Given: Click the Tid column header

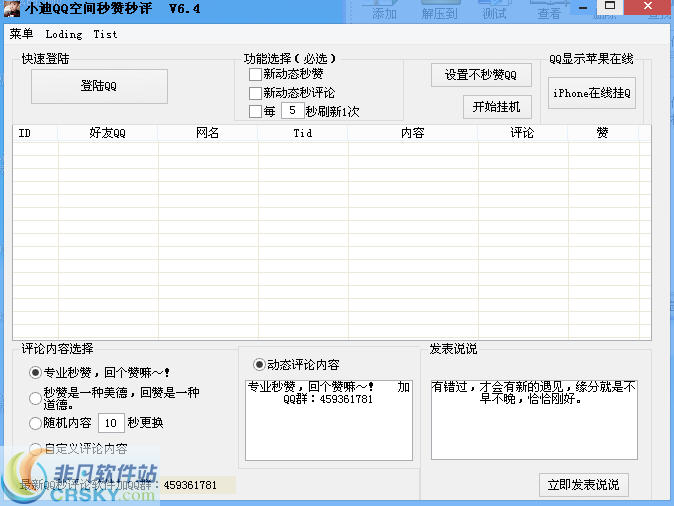Looking at the screenshot, I should click(303, 133).
